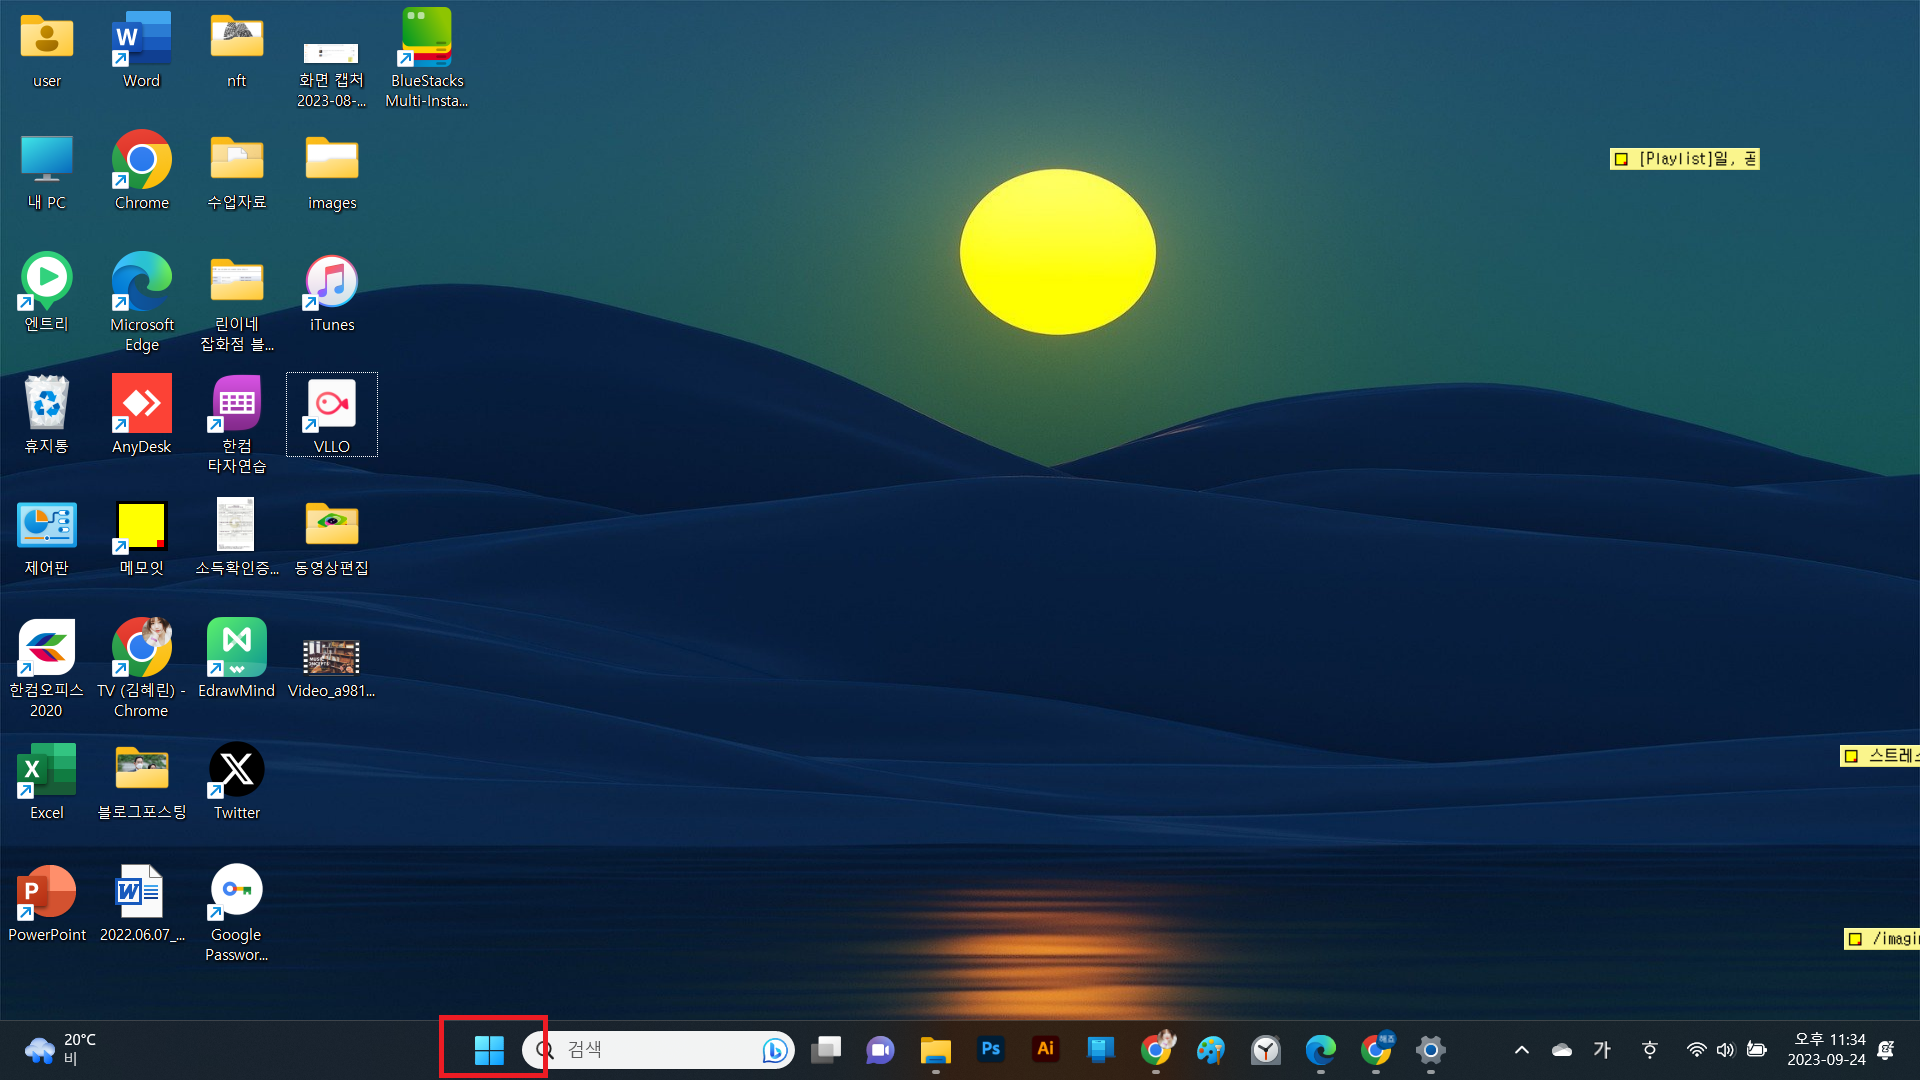Open the VLLO desktop shortcut
The image size is (1920, 1080).
(332, 405)
